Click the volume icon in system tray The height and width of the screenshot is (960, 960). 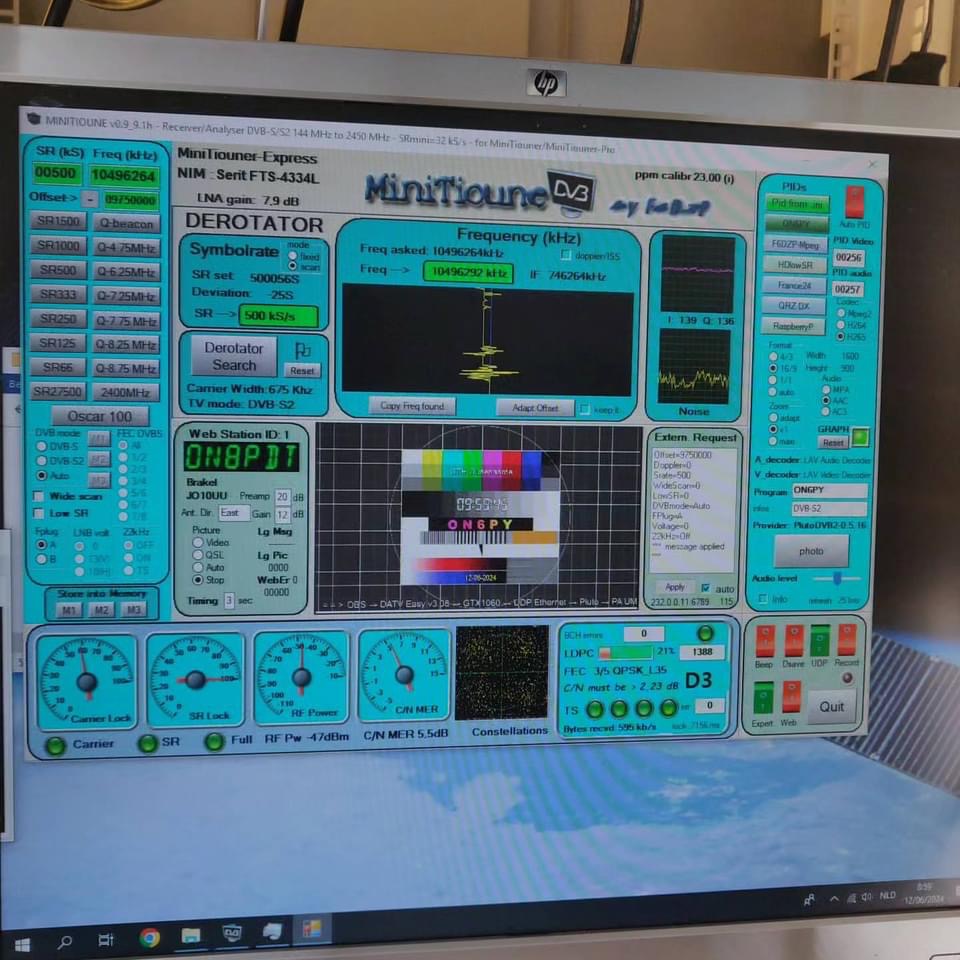point(866,897)
